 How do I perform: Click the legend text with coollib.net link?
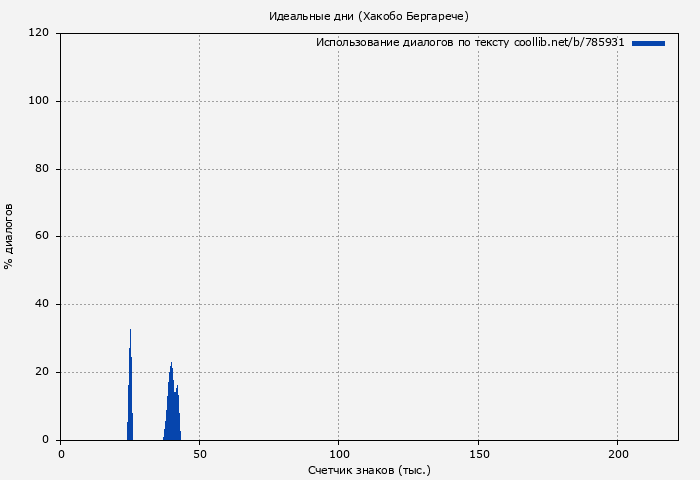pyautogui.click(x=470, y=43)
